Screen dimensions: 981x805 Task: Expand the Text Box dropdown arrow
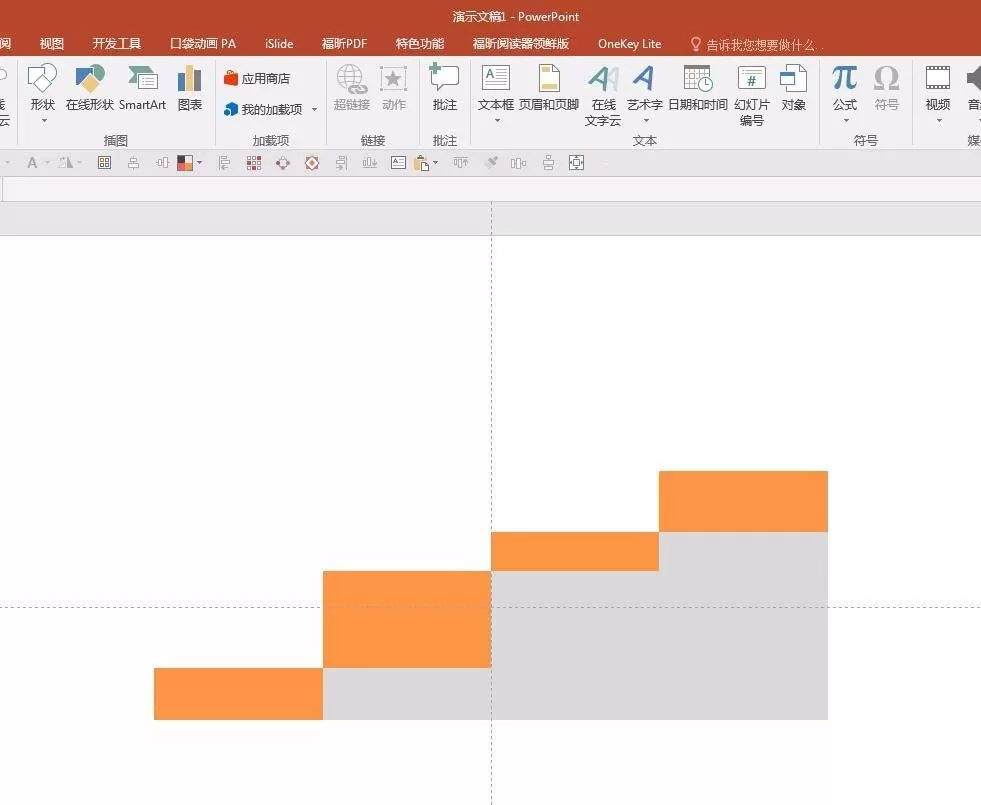point(497,120)
